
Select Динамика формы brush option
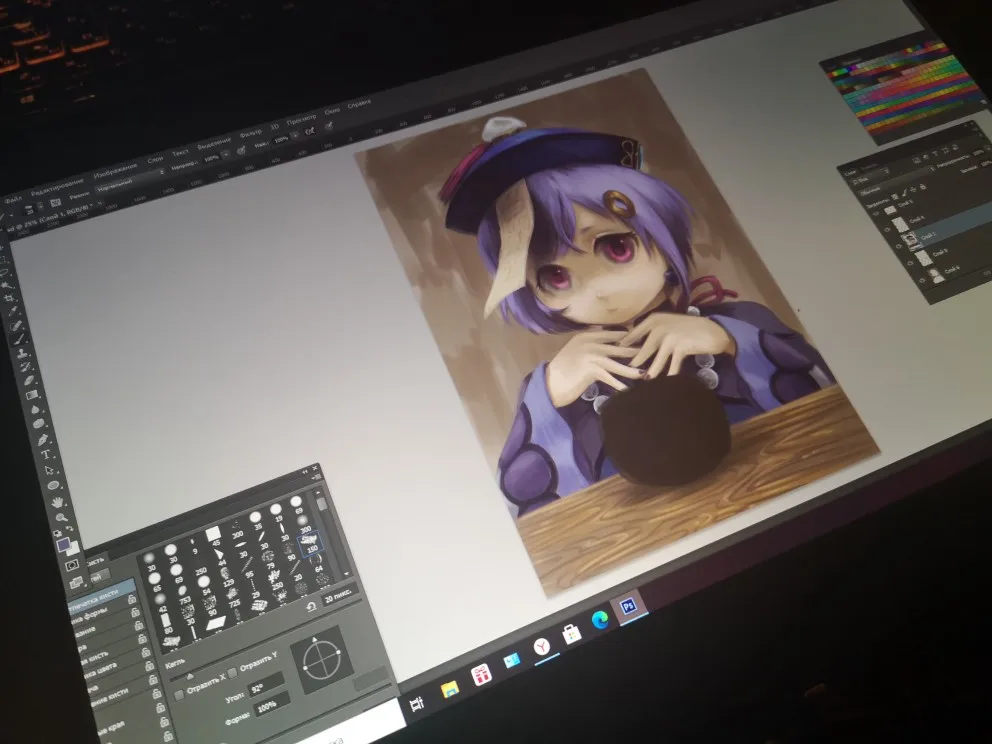point(92,613)
